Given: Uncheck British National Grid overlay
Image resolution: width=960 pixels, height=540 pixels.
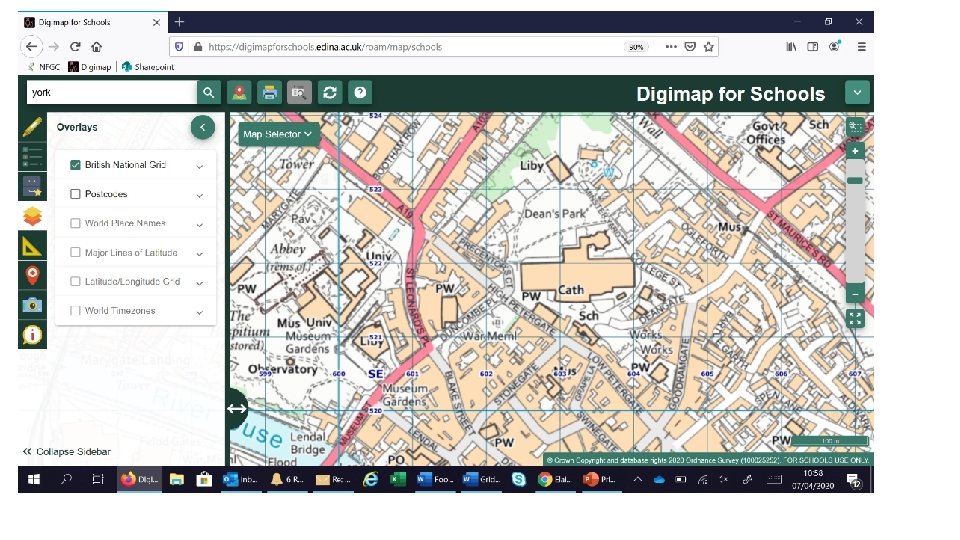Looking at the screenshot, I should (x=75, y=165).
